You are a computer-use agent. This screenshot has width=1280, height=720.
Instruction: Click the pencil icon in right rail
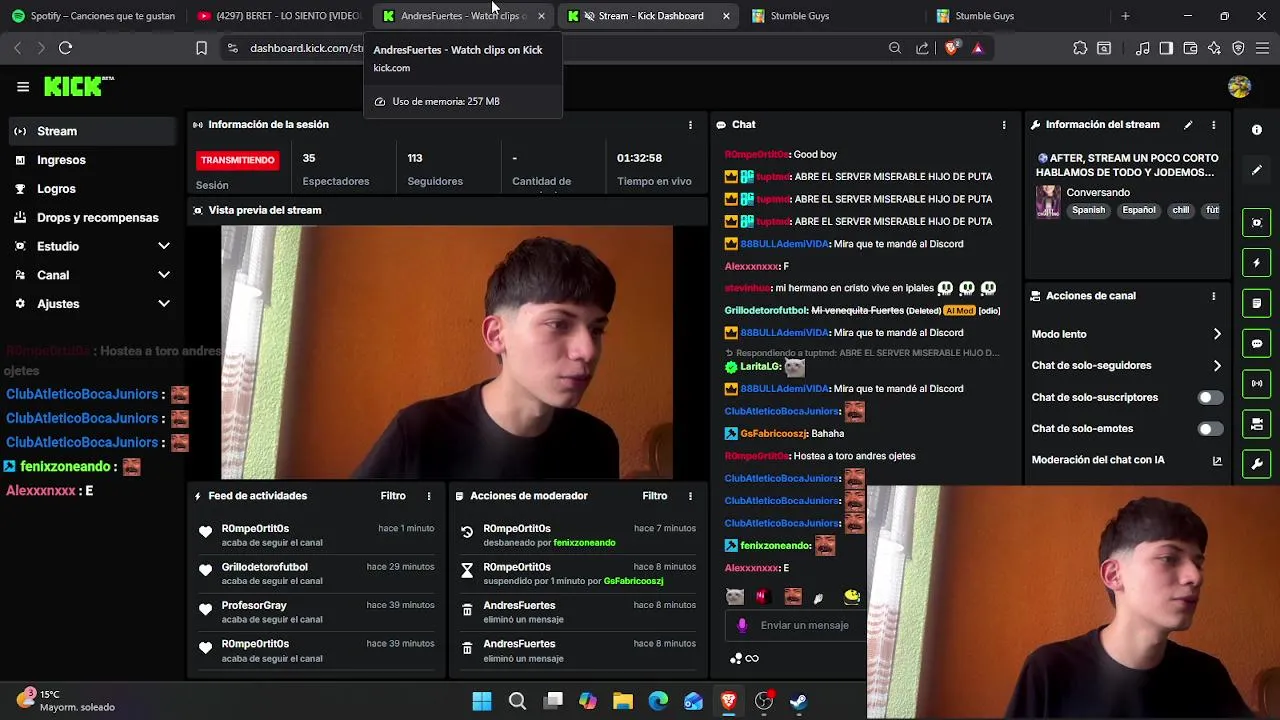1257,170
